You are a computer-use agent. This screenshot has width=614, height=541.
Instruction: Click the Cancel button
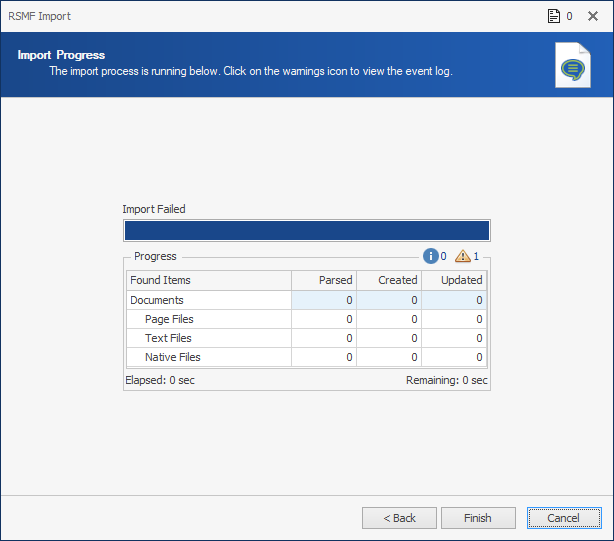pos(564,518)
